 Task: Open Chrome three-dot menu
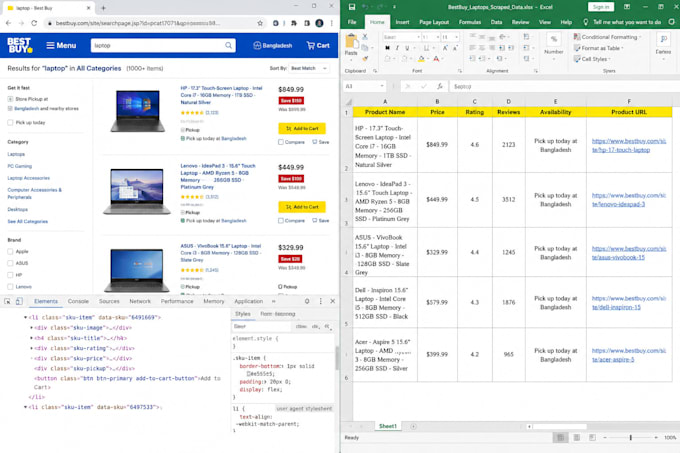tap(332, 23)
